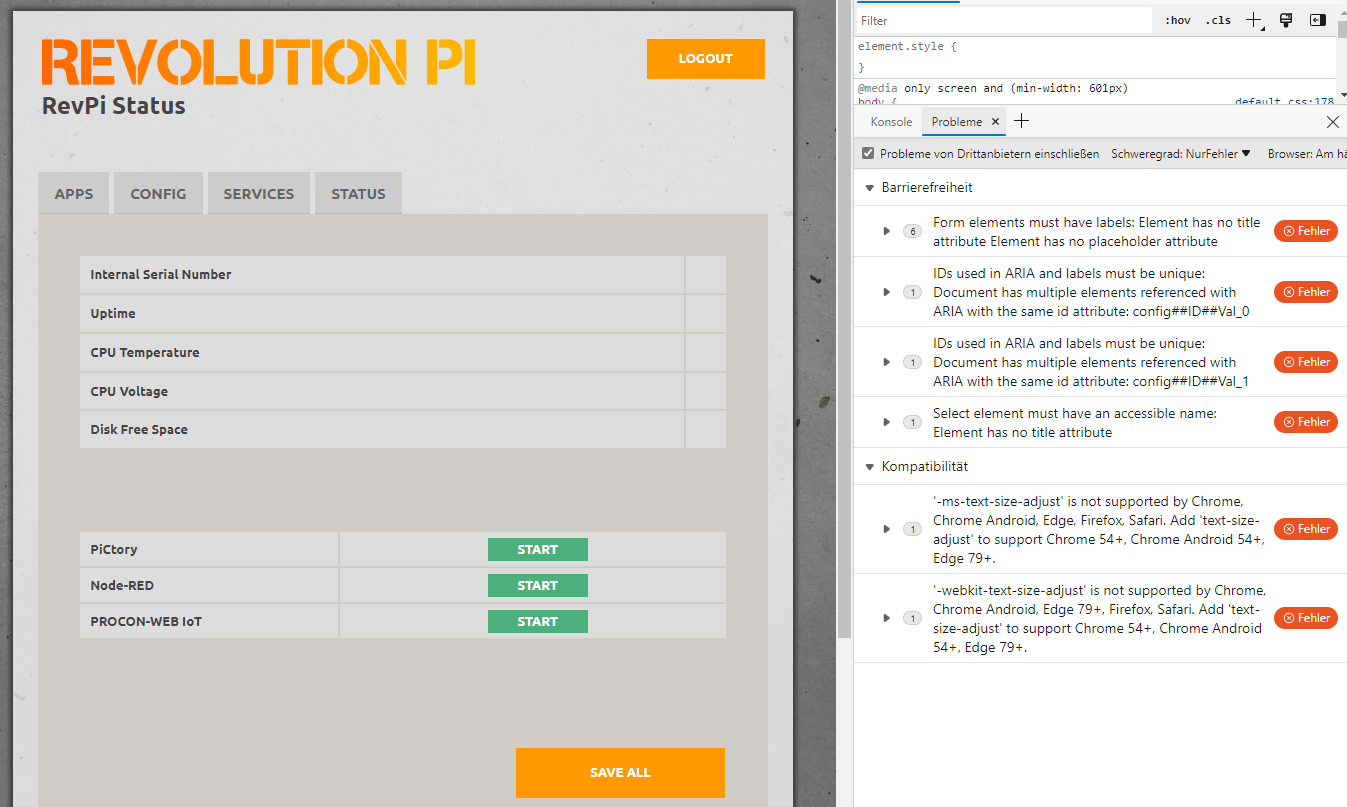Expand the '-ms-text-size-adjust' compatibility issue
The width and height of the screenshot is (1347, 807).
[x=886, y=529]
